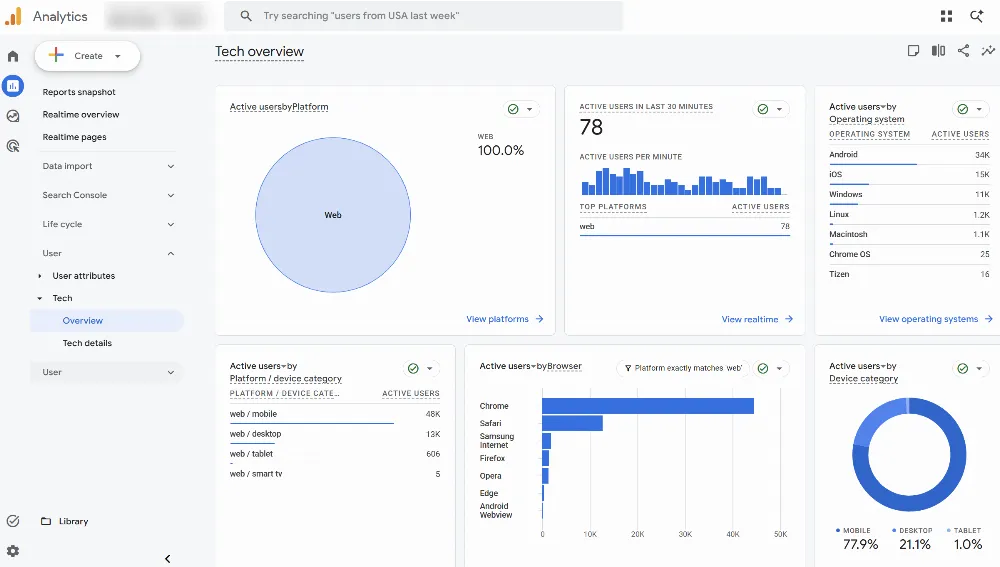Viewport: 1000px width, 567px height.
Task: Click the web / desktop row
Action: 335,434
